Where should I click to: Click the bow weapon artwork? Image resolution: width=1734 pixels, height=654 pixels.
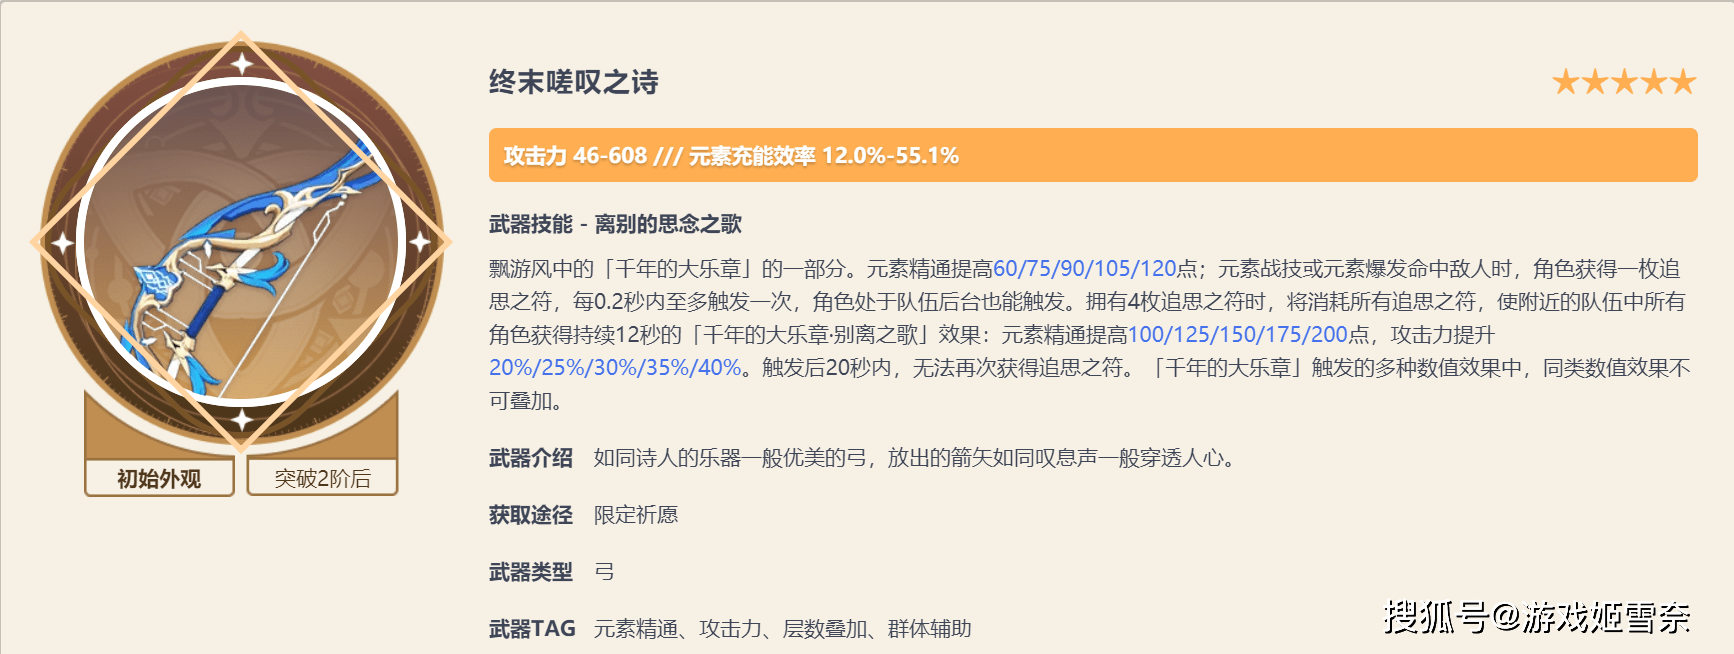pyautogui.click(x=241, y=255)
